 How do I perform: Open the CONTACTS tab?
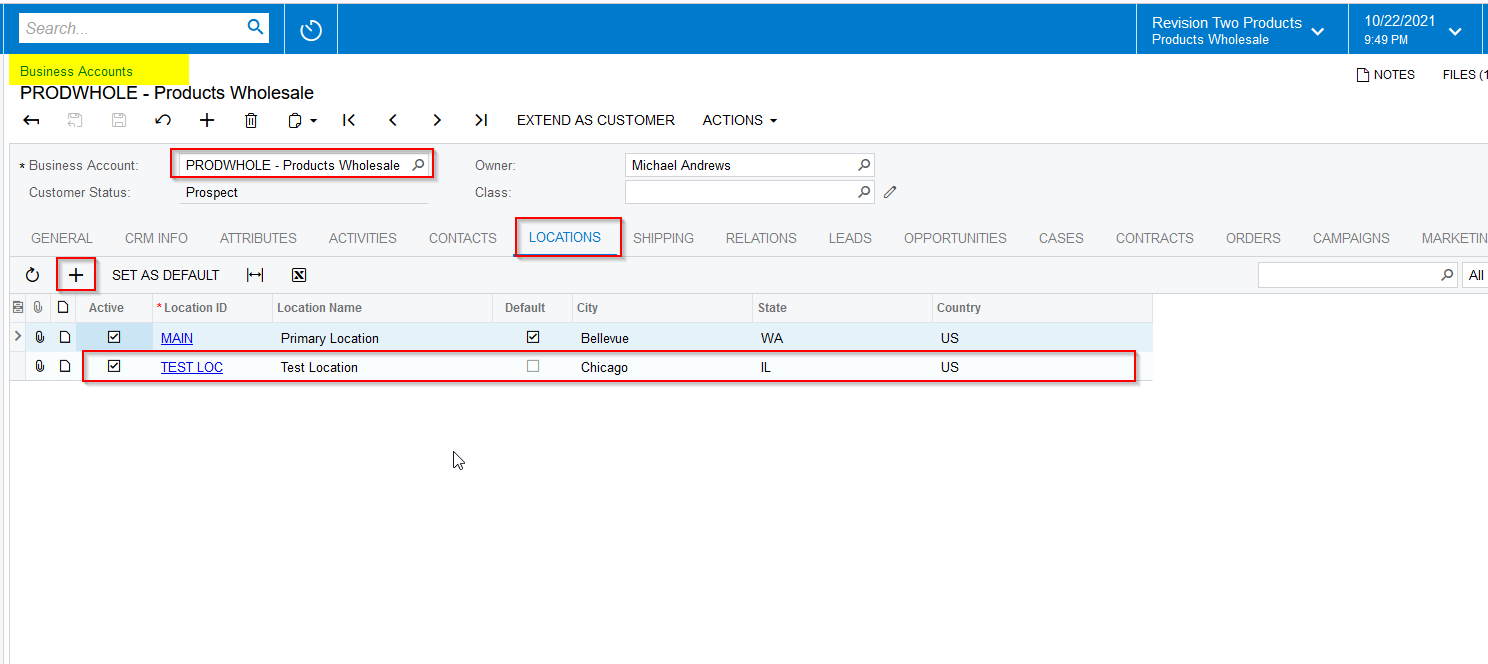[x=463, y=238]
